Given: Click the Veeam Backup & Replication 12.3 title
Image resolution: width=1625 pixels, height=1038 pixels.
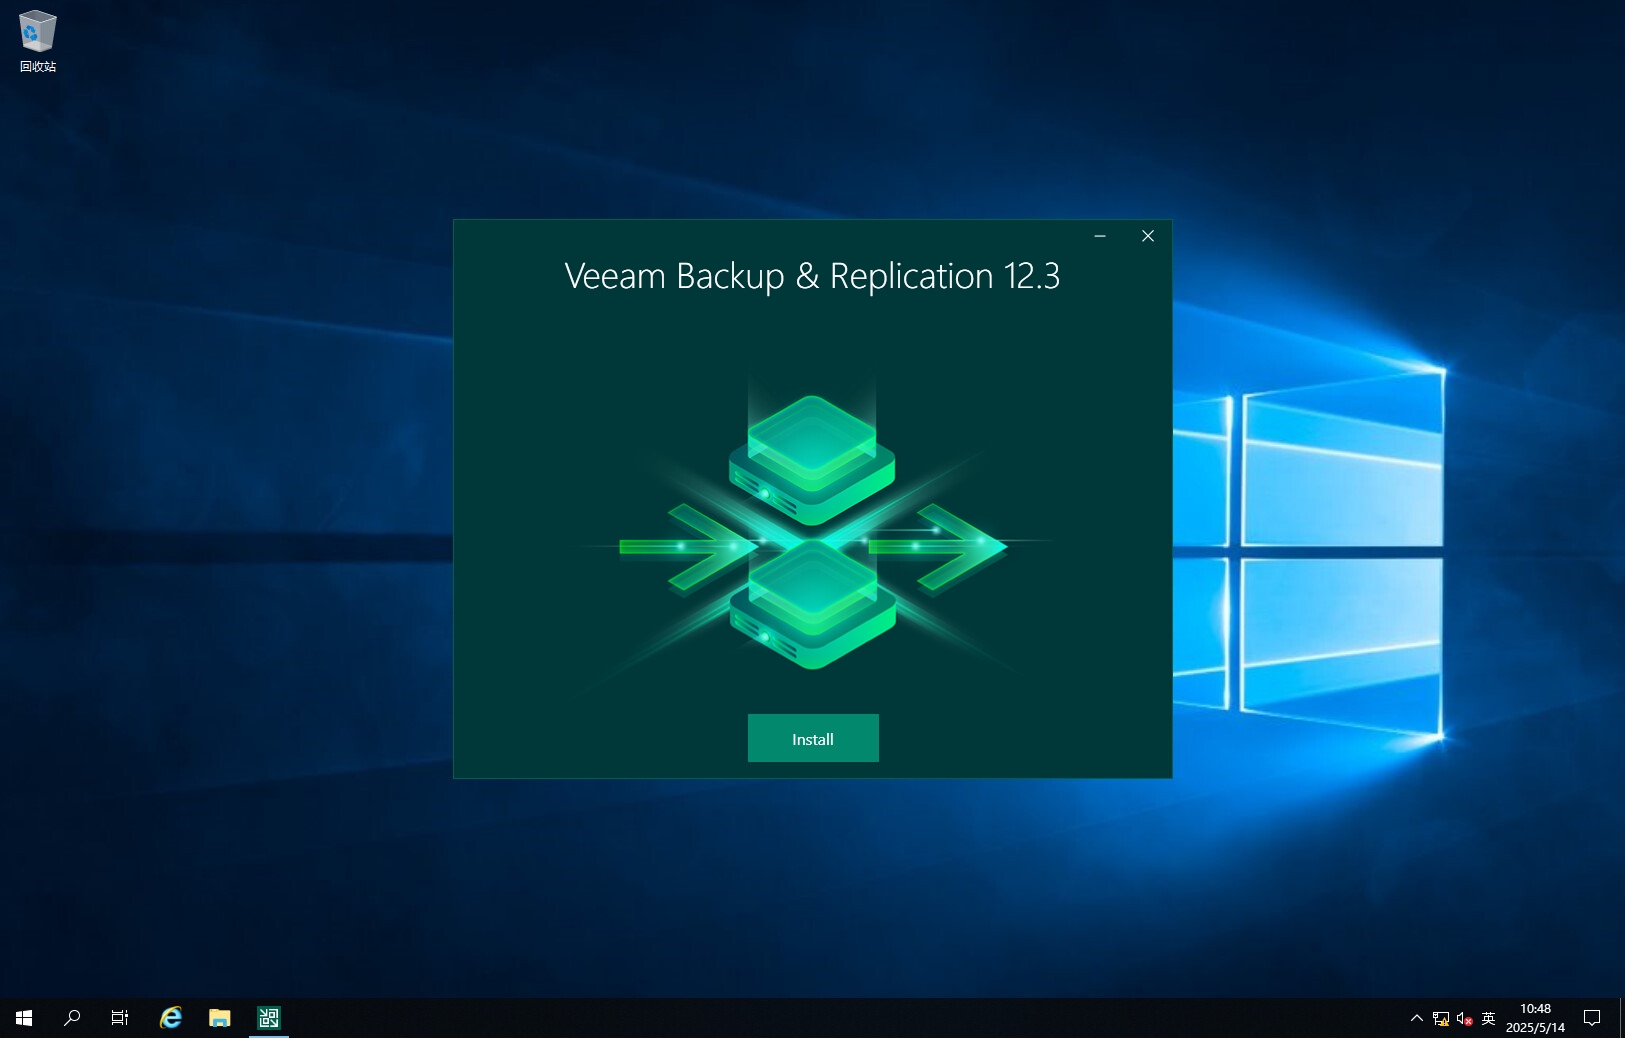Looking at the screenshot, I should click(811, 276).
